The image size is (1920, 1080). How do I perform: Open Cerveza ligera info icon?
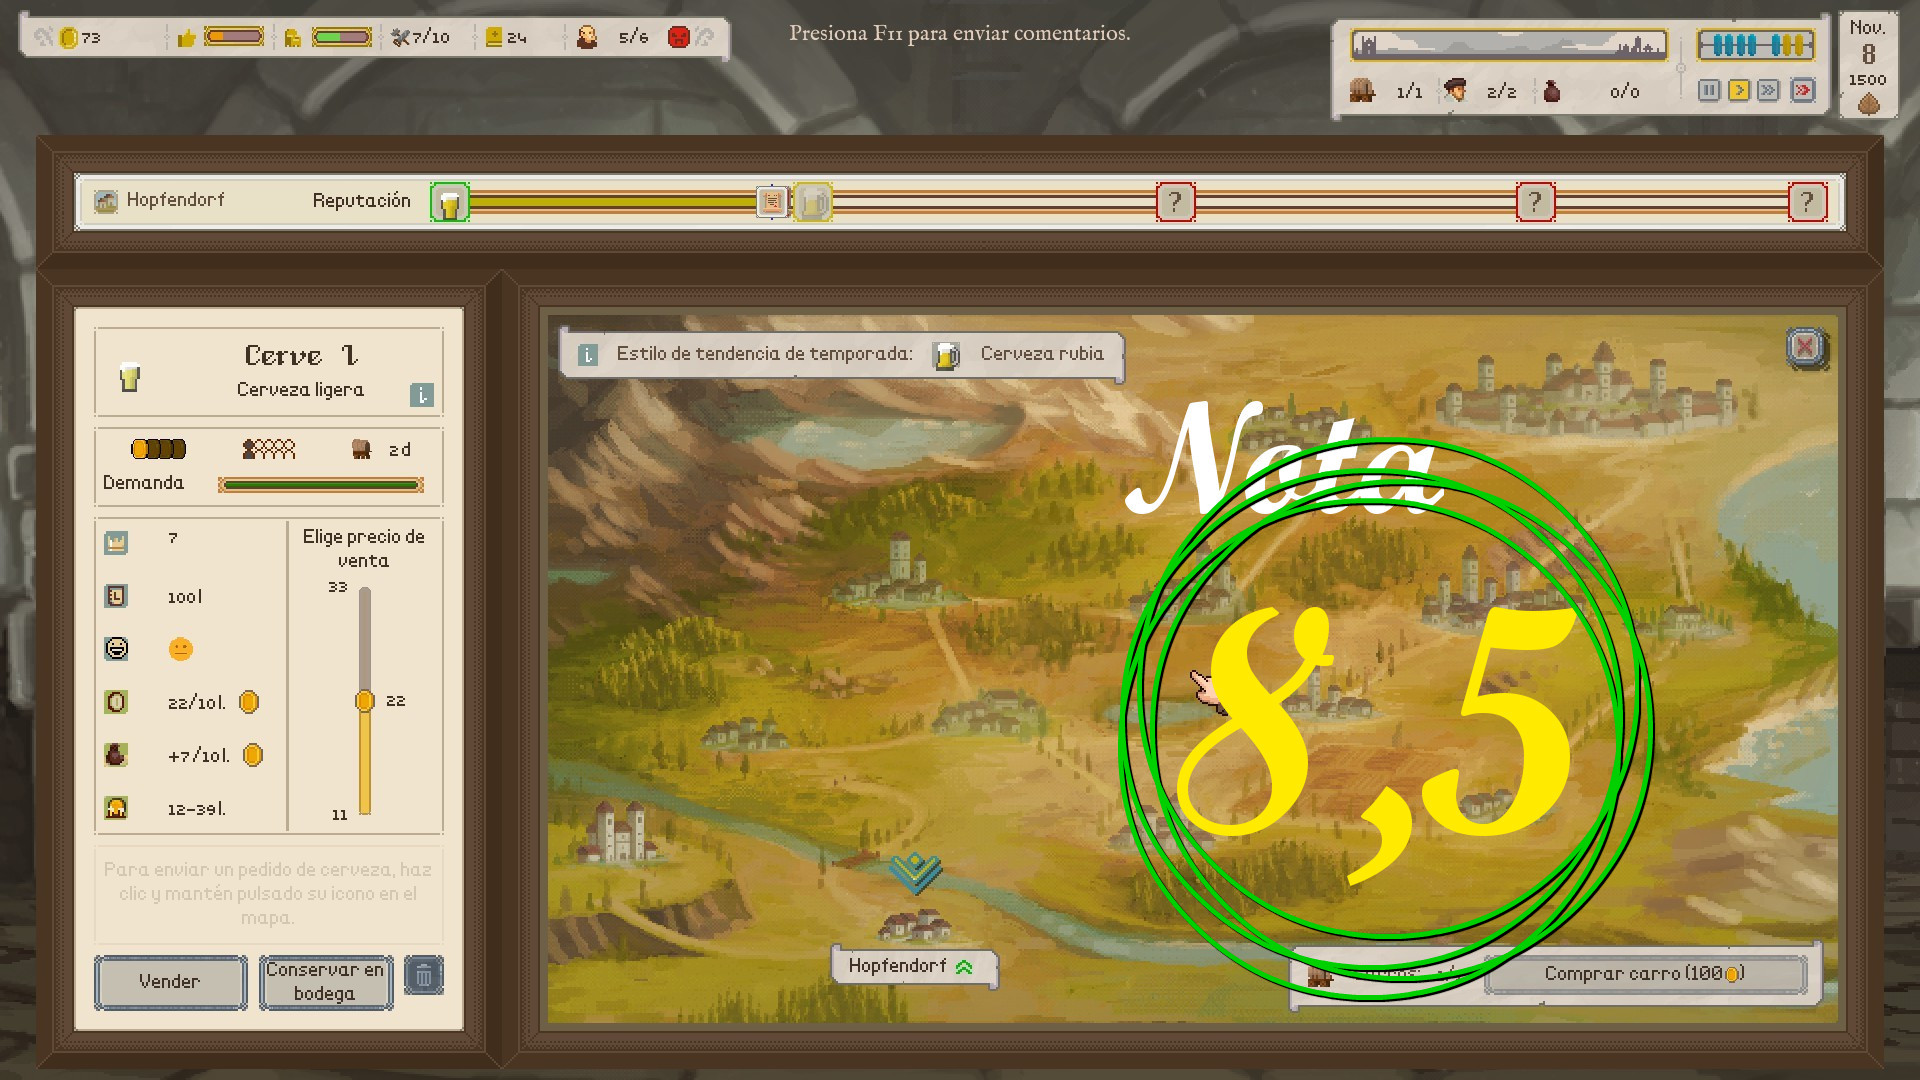tap(421, 395)
